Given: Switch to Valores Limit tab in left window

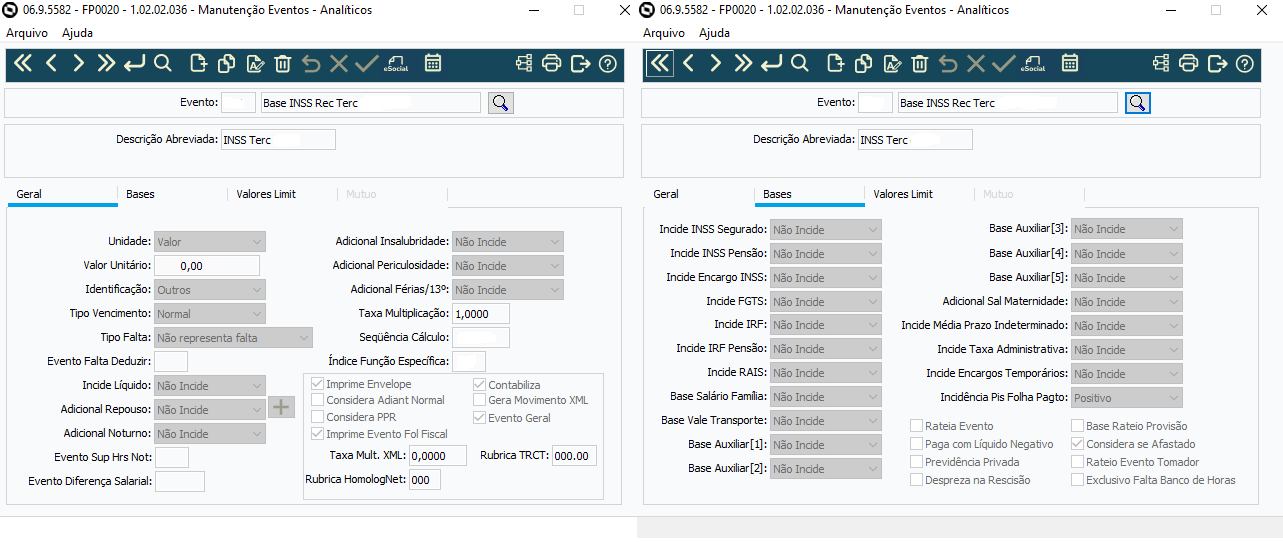Looking at the screenshot, I should click(x=266, y=194).
